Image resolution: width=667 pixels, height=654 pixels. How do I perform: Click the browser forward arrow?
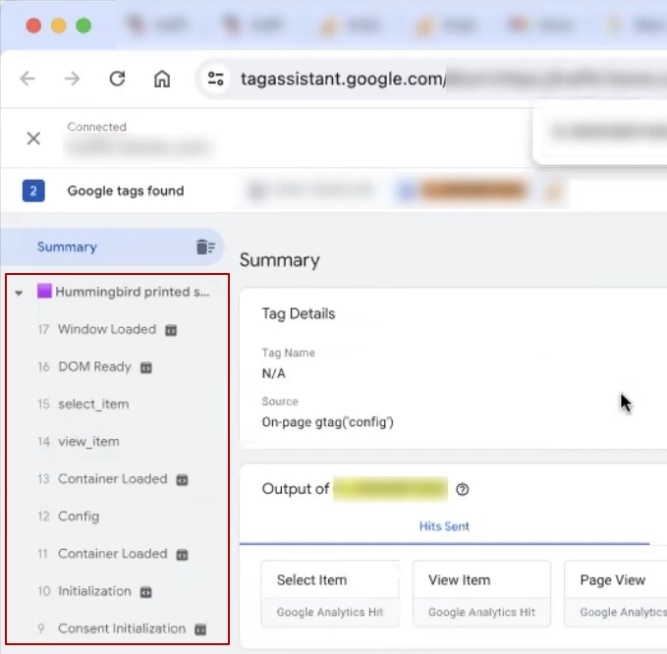71,79
